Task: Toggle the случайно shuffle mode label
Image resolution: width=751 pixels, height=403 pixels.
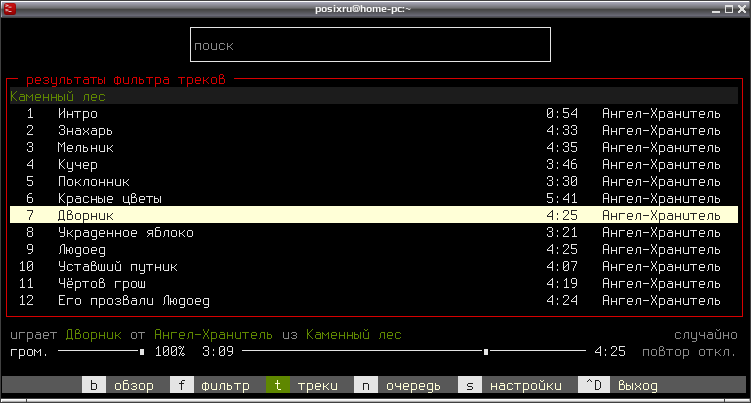Action: [705, 334]
